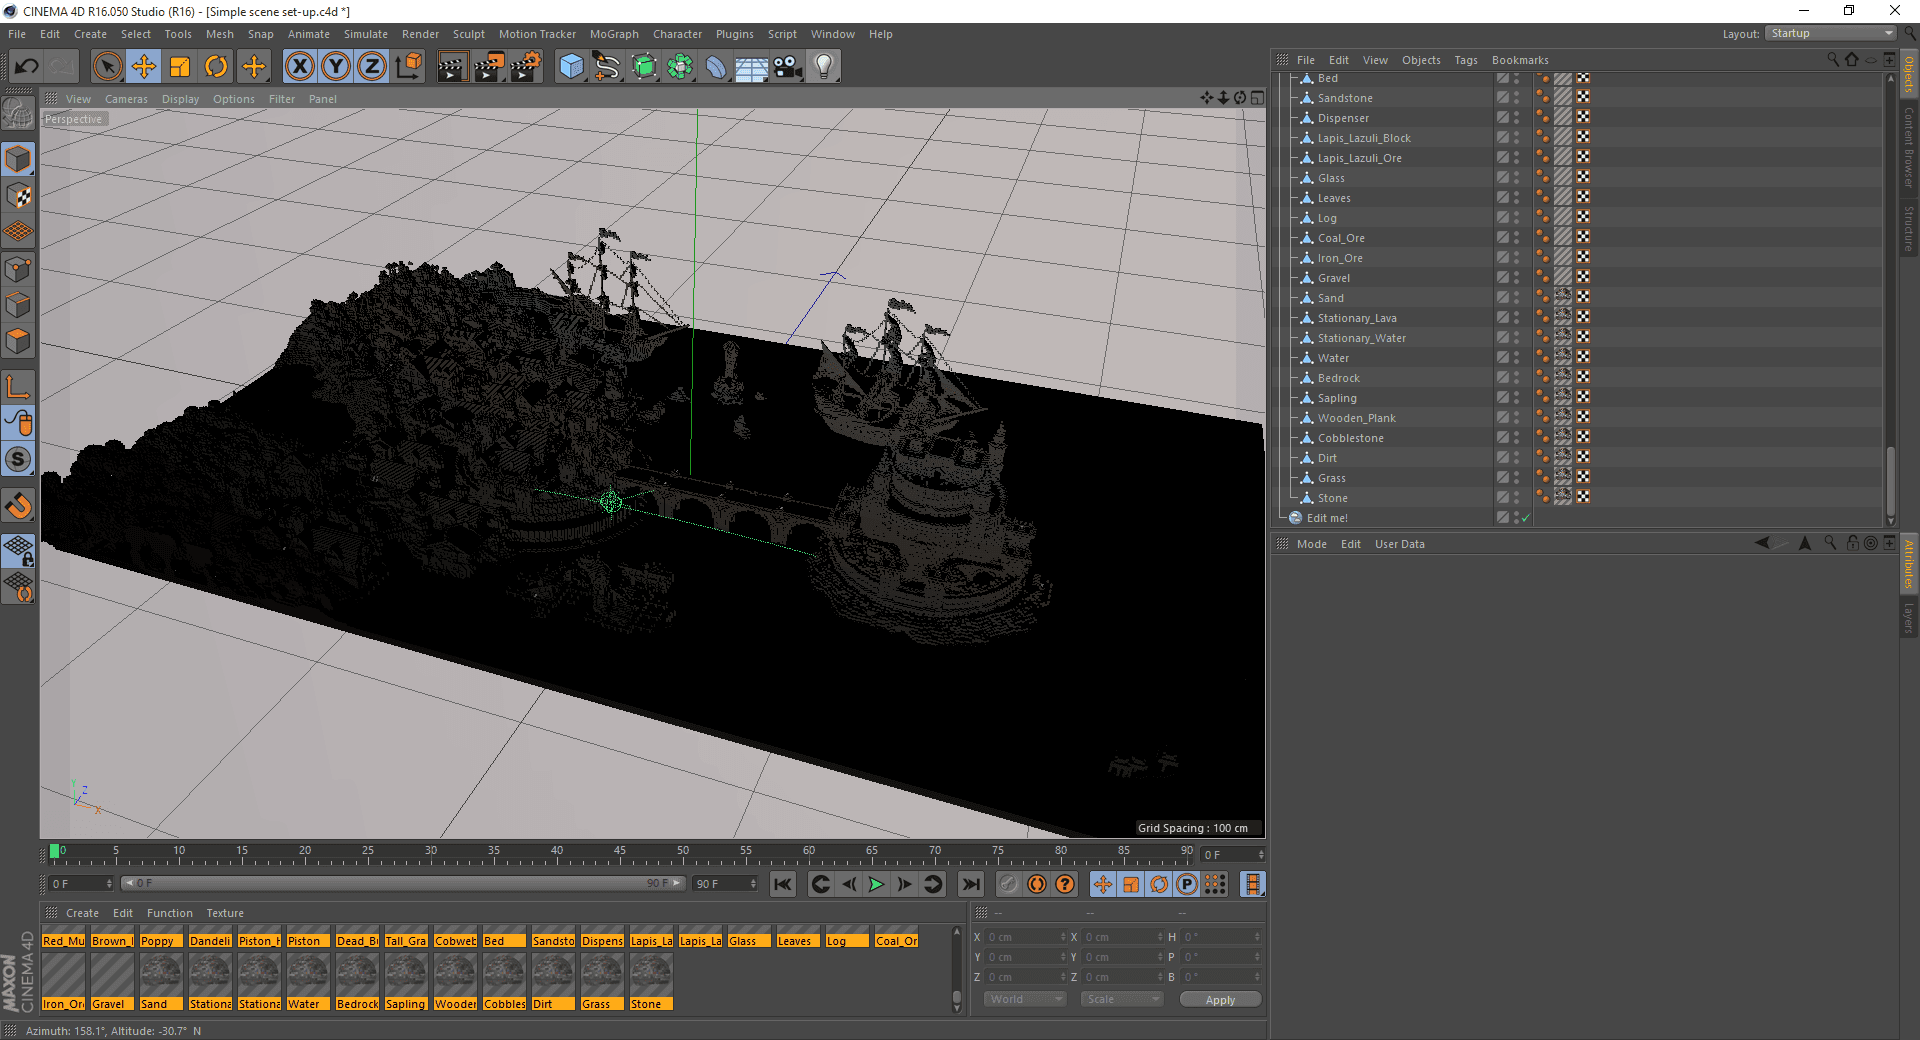Open viewport Cameras menu
The height and width of the screenshot is (1040, 1920).
(x=126, y=99)
